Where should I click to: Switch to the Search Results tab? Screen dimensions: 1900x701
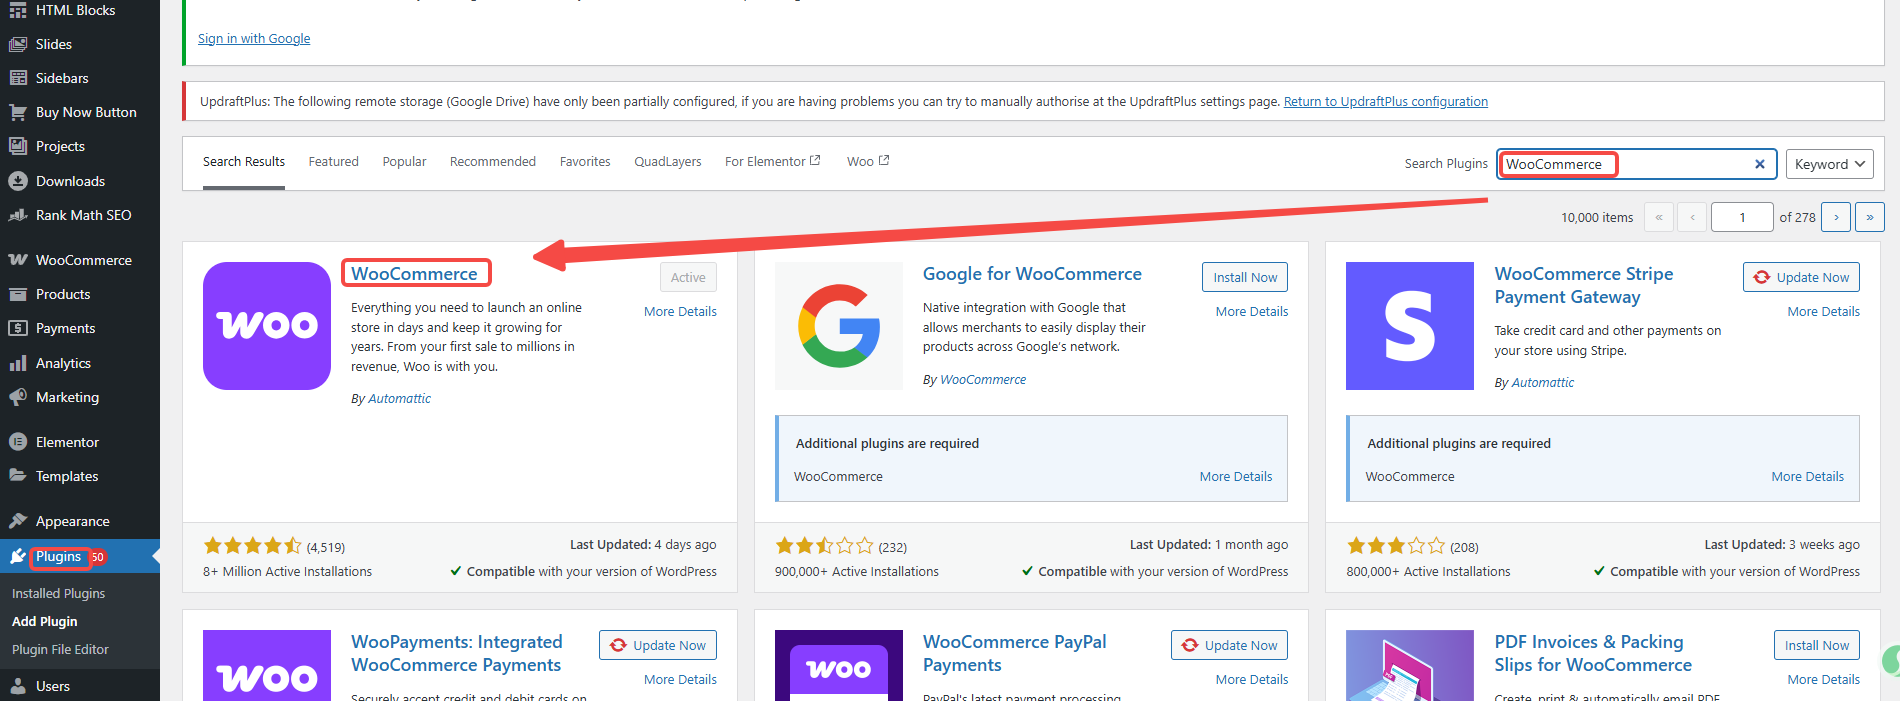pos(244,162)
